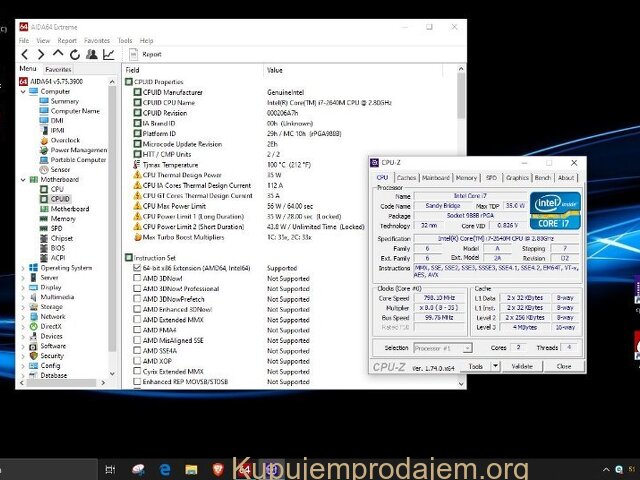Toggle the AMD 3DNow! checkbox
Viewport: 640px width, 480px height.
click(x=137, y=278)
